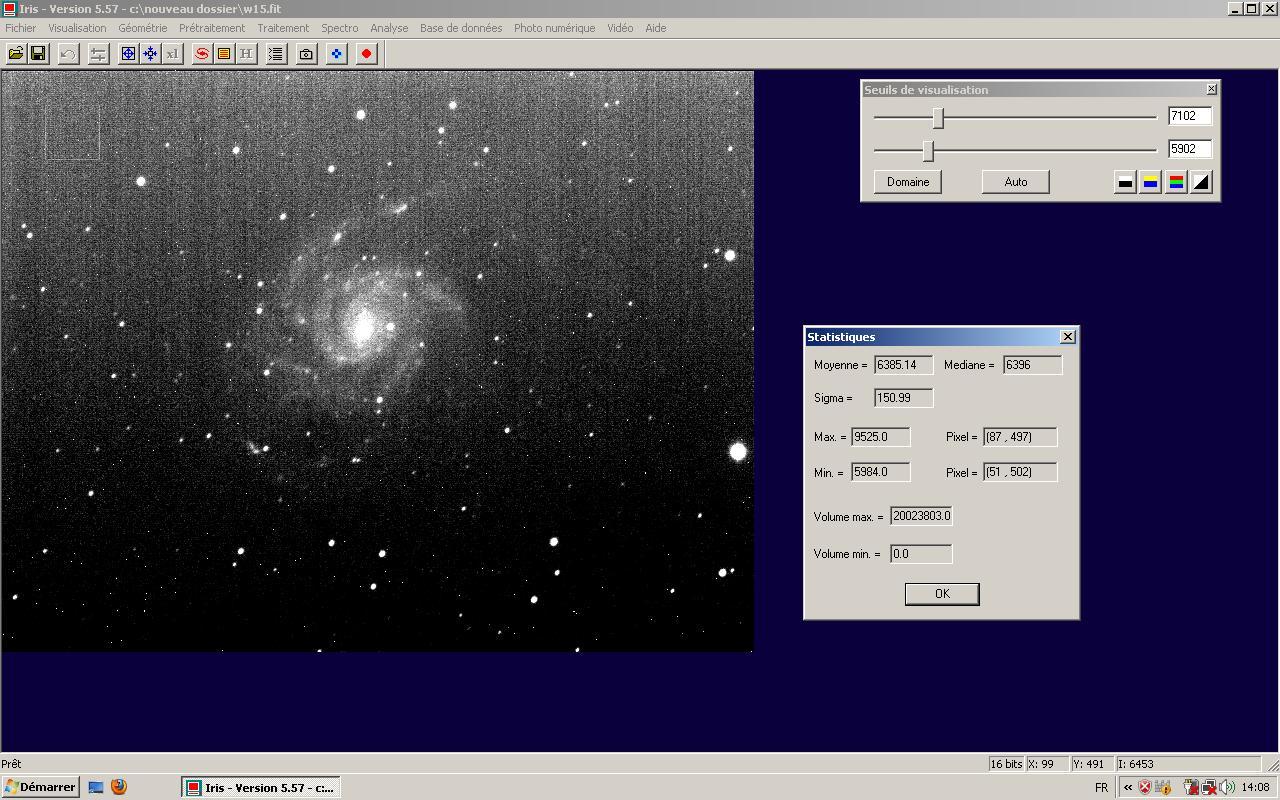Screen dimensions: 1280x800
Task: Click the red circle record icon
Action: pyautogui.click(x=367, y=54)
